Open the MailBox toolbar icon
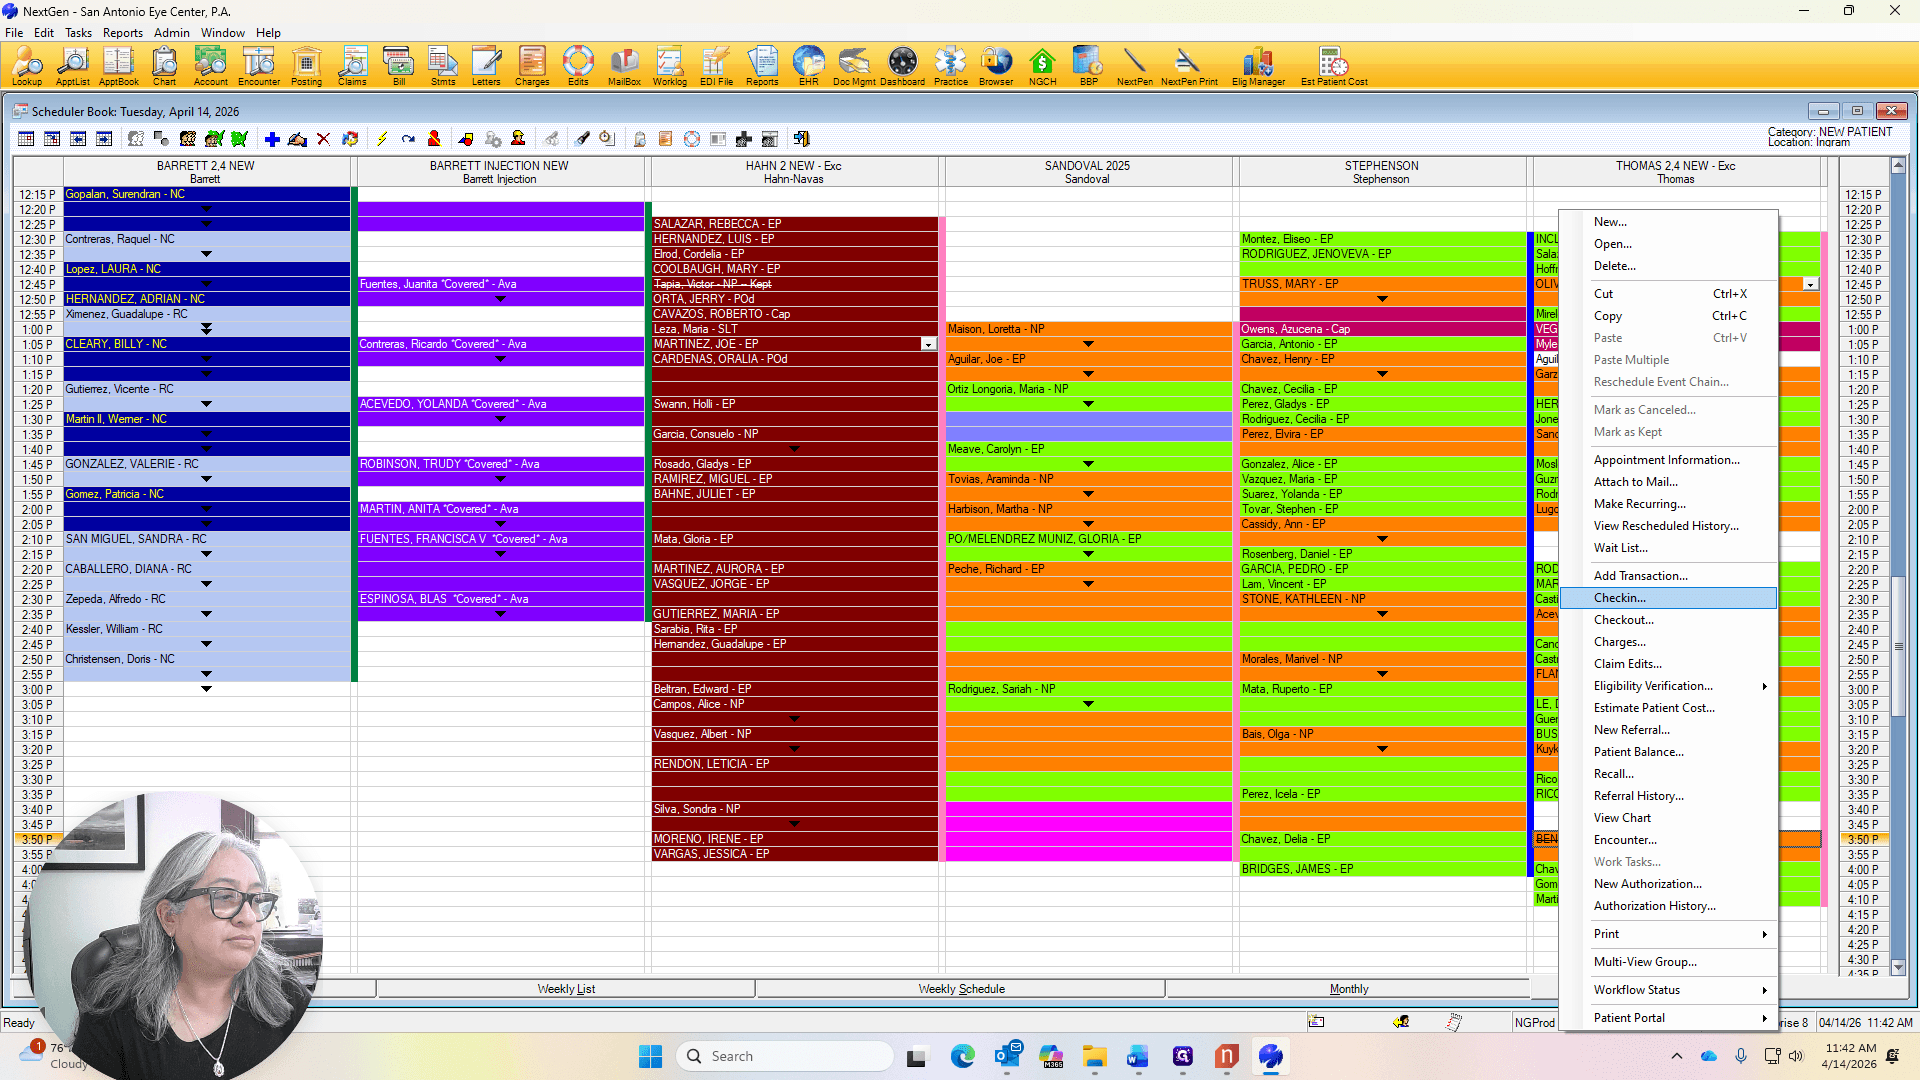The height and width of the screenshot is (1080, 1920). [x=624, y=66]
